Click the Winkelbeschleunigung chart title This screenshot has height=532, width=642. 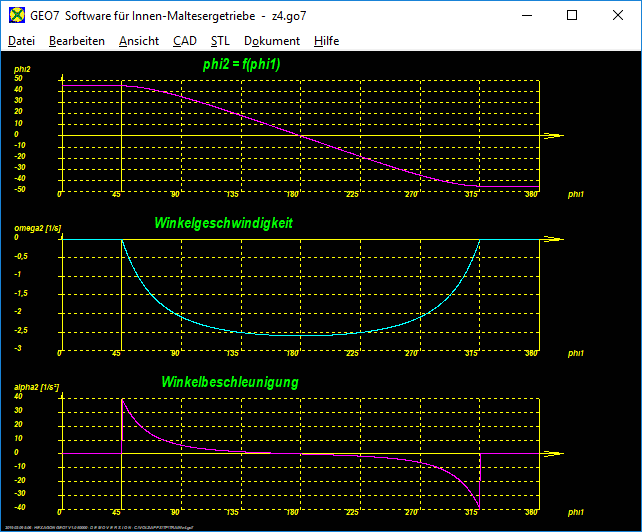click(x=229, y=382)
